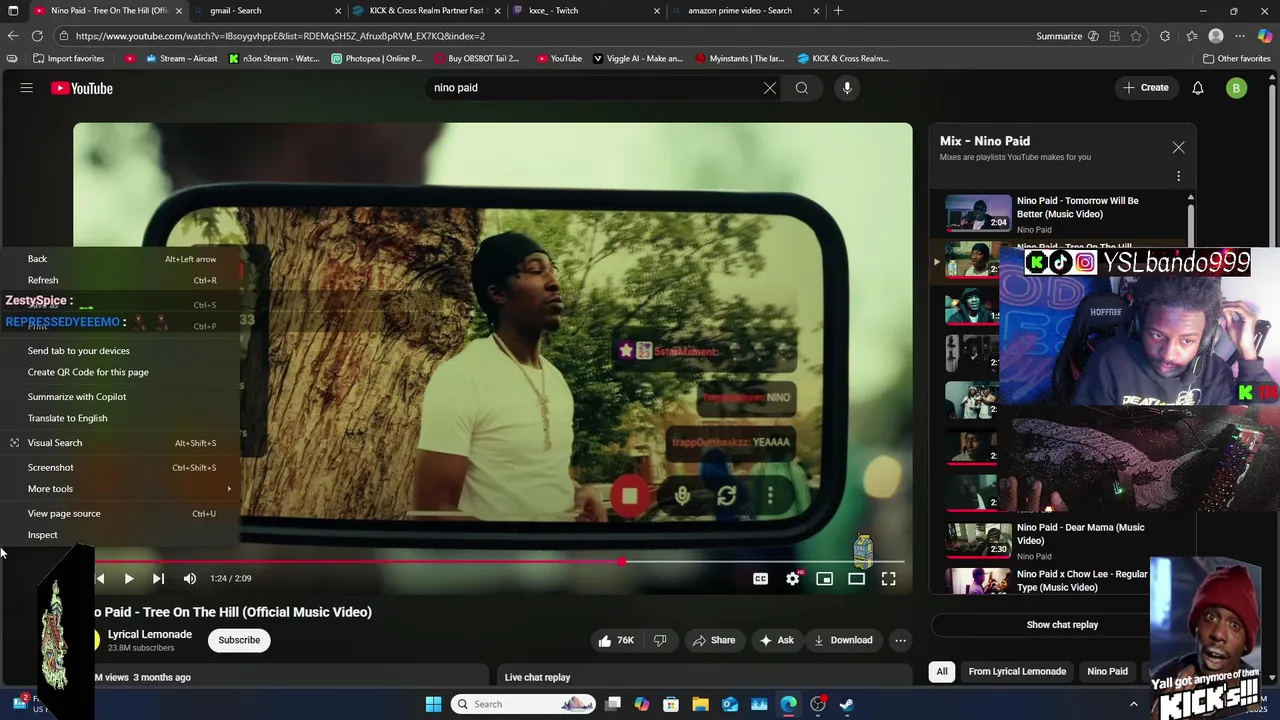The width and height of the screenshot is (1280, 720).
Task: Switch to the gmail - Search tab
Action: [x=268, y=11]
